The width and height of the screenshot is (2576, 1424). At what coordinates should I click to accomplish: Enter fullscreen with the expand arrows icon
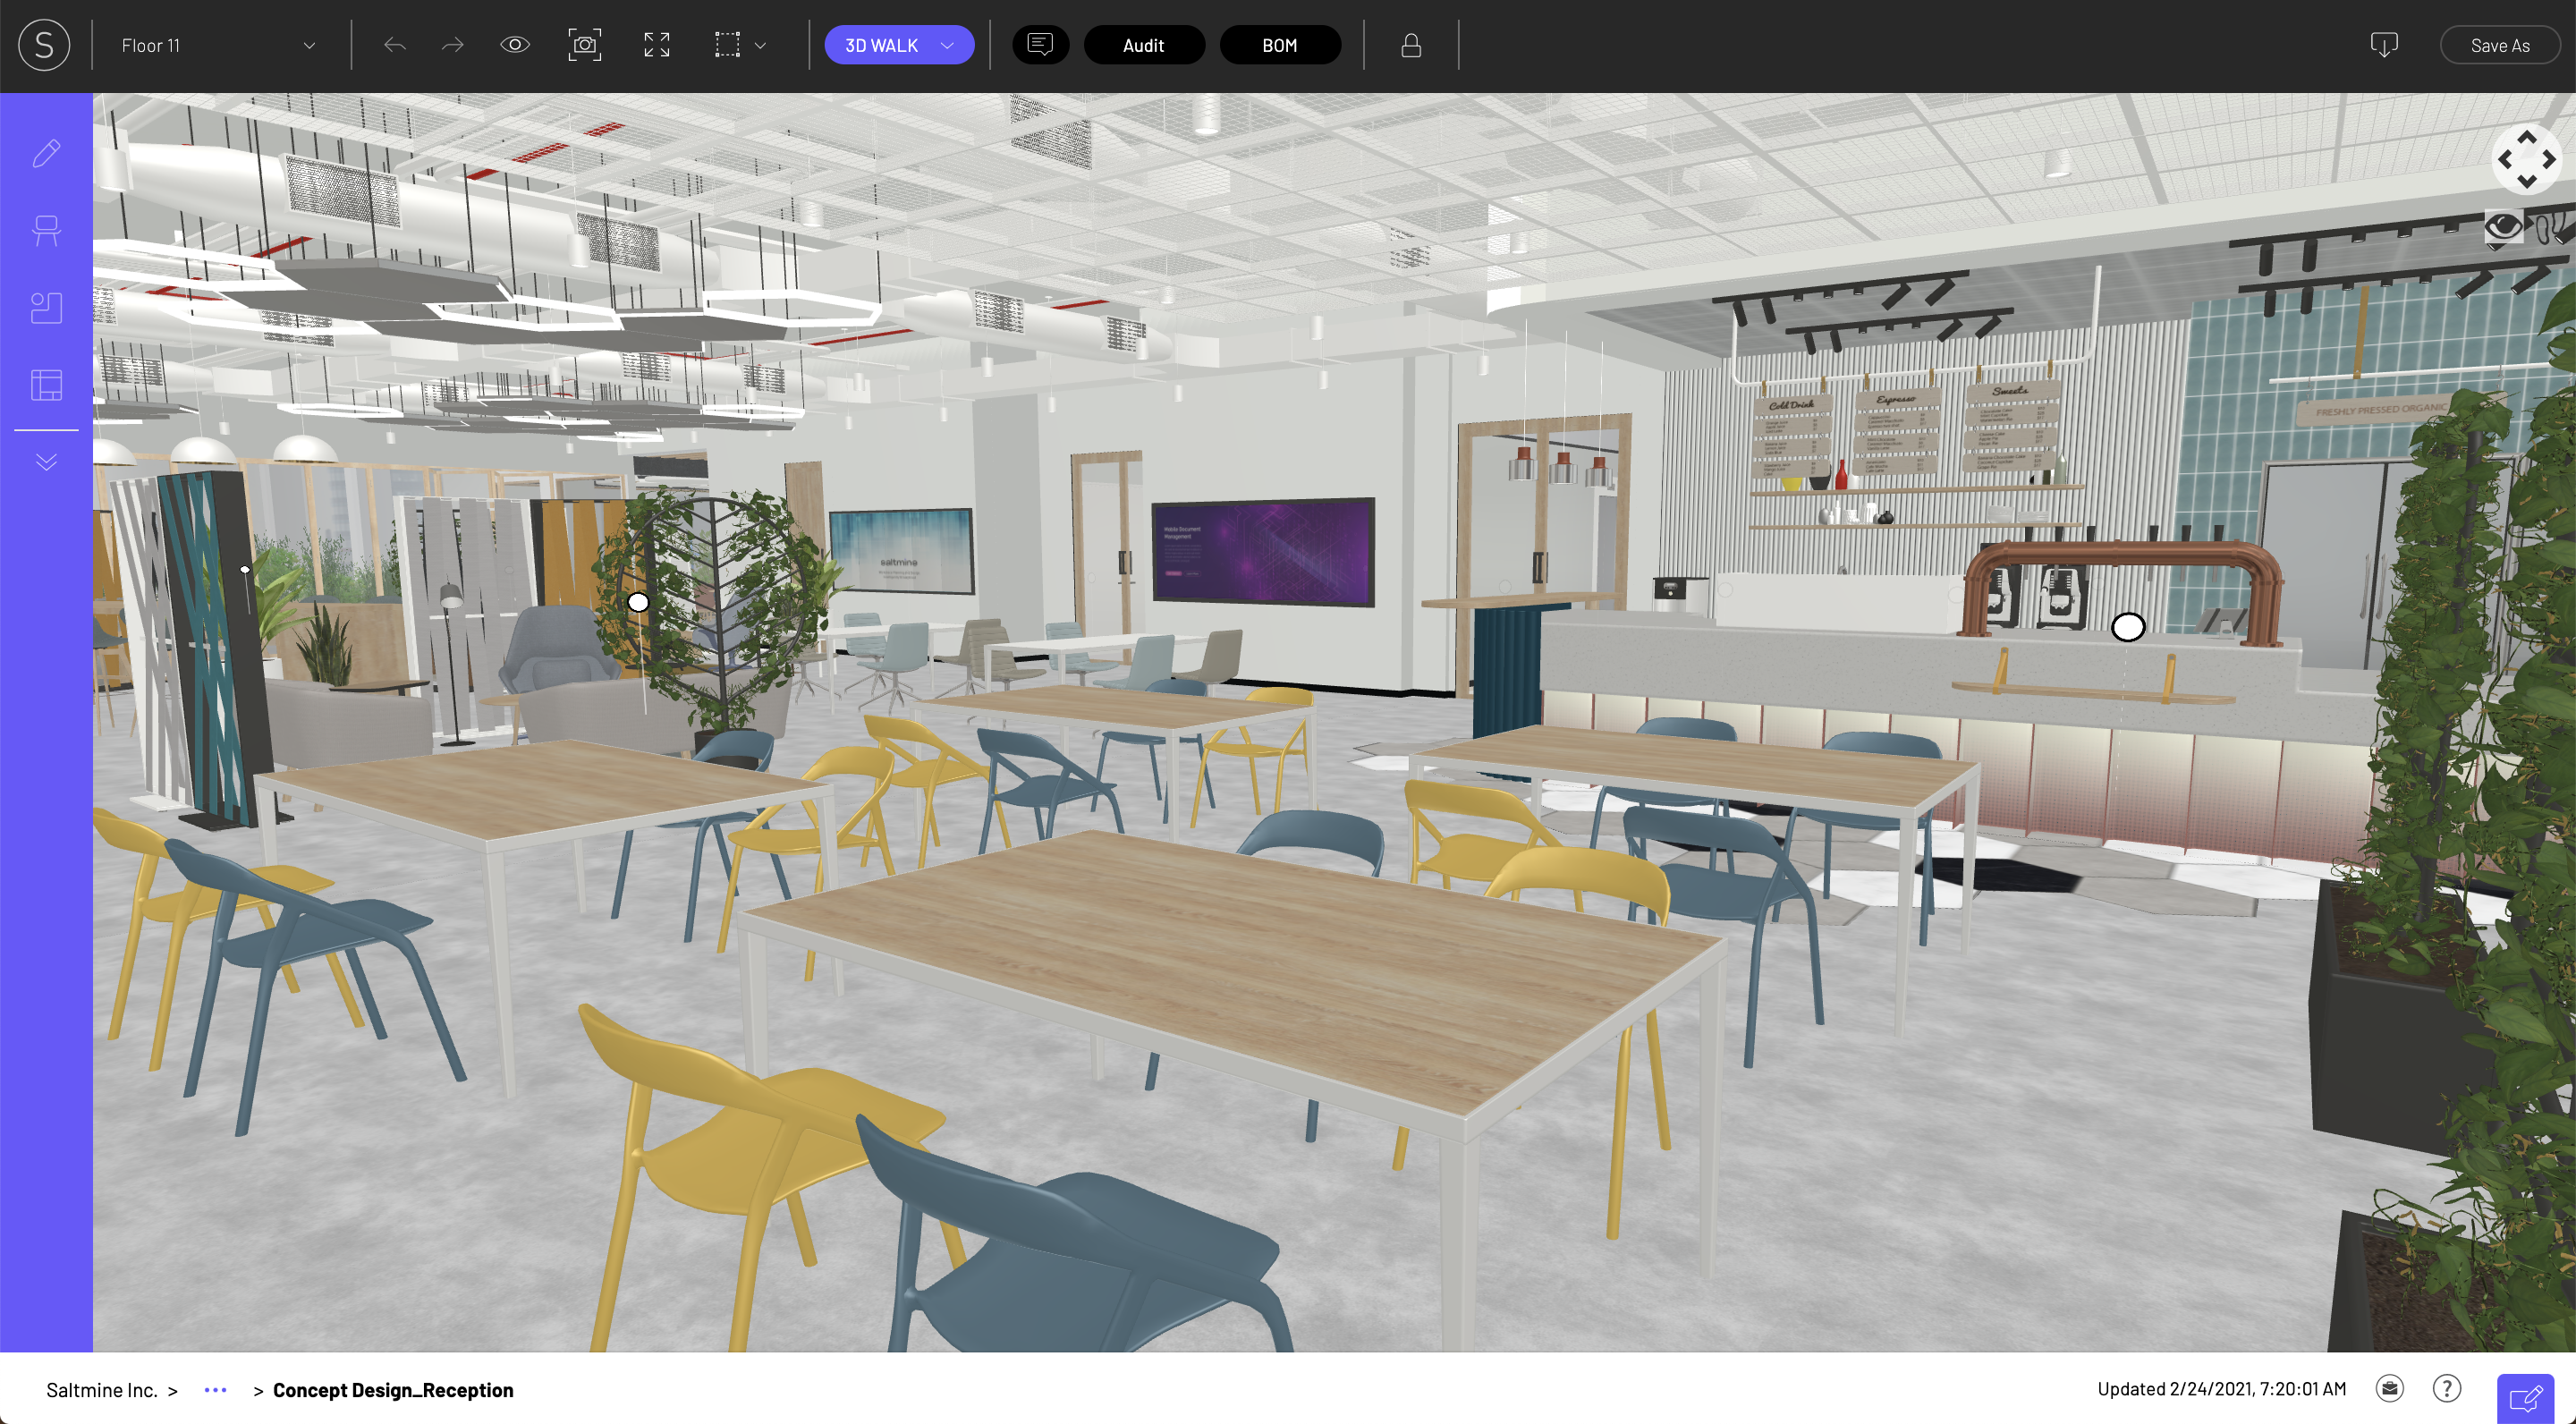click(656, 45)
